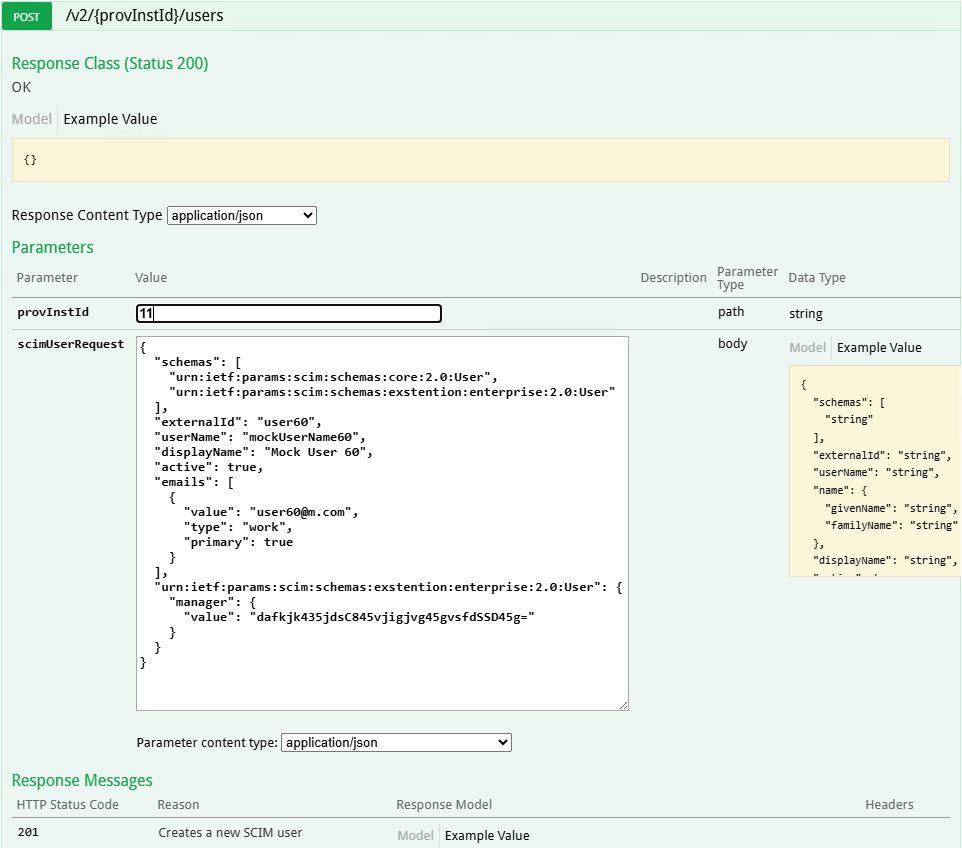This screenshot has width=962, height=848.
Task: Select Example Value tab beside scimUserRequest body
Action: tap(879, 348)
